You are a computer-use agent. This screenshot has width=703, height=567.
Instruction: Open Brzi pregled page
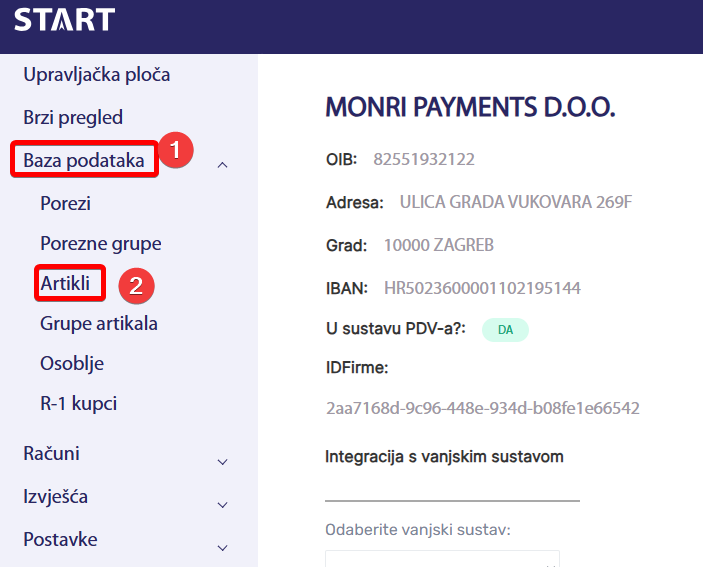click(x=73, y=118)
